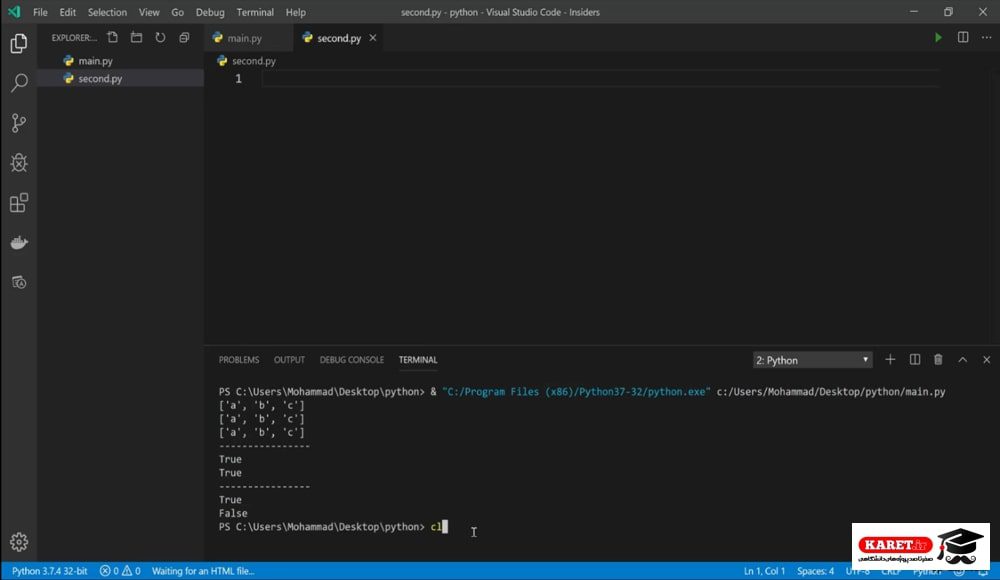The width and height of the screenshot is (1000, 580).
Task: Kill the terminal with trash icon
Action: (x=938, y=360)
